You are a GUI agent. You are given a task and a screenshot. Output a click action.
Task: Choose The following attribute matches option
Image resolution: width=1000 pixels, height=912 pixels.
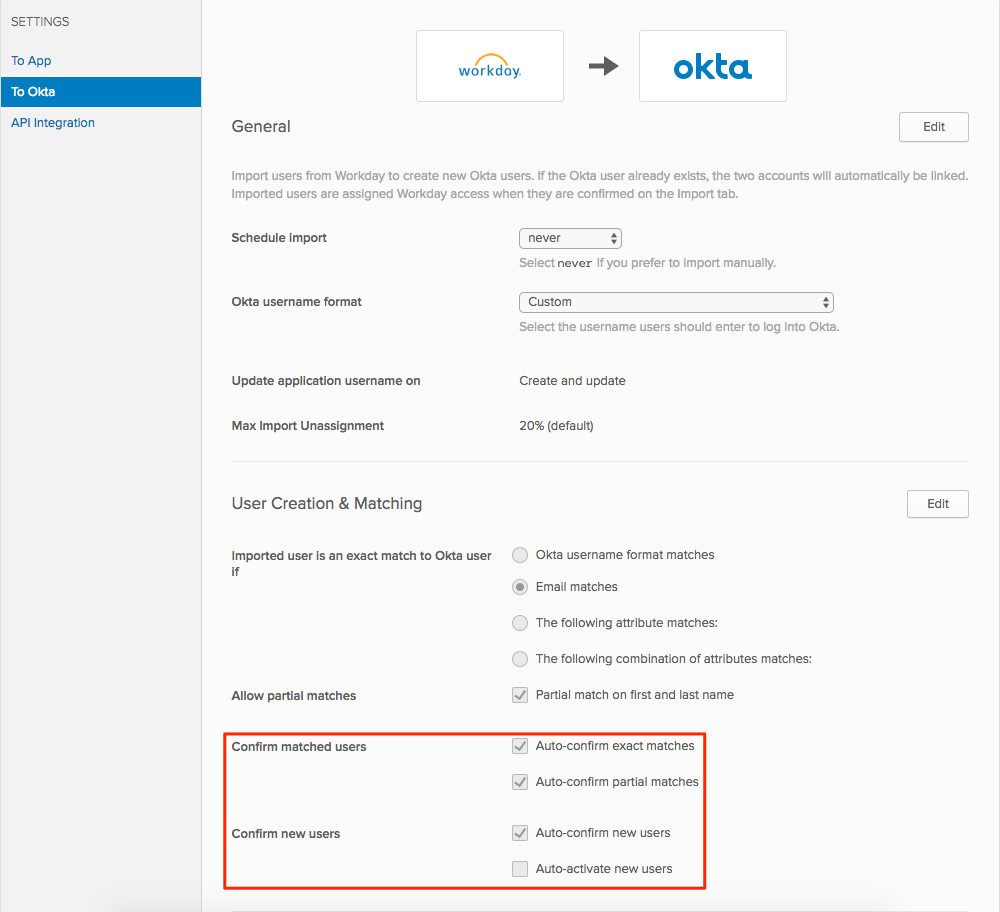click(x=520, y=622)
